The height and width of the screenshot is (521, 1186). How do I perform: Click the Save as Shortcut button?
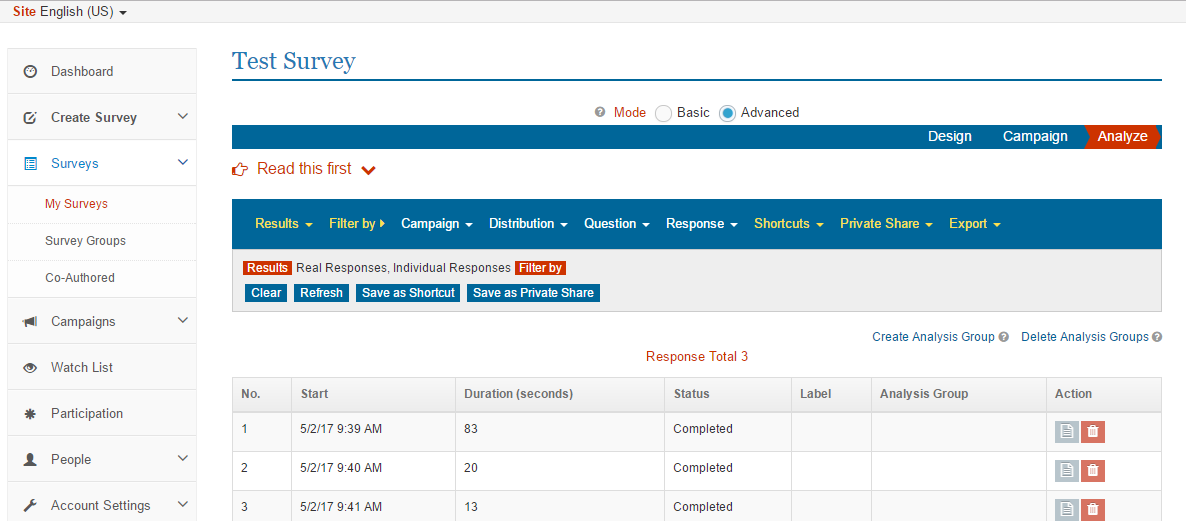408,293
